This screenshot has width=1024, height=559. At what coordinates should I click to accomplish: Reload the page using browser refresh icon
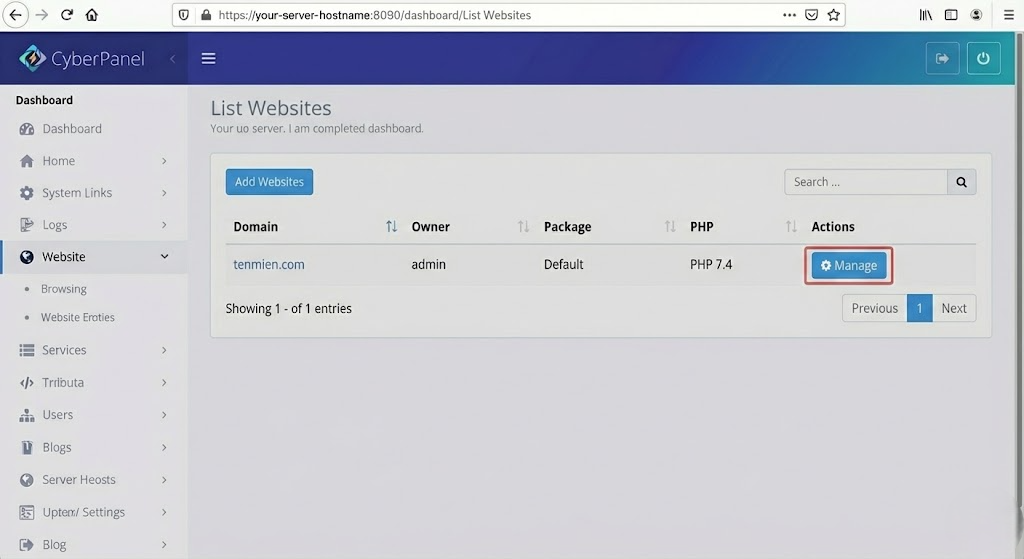[x=67, y=15]
